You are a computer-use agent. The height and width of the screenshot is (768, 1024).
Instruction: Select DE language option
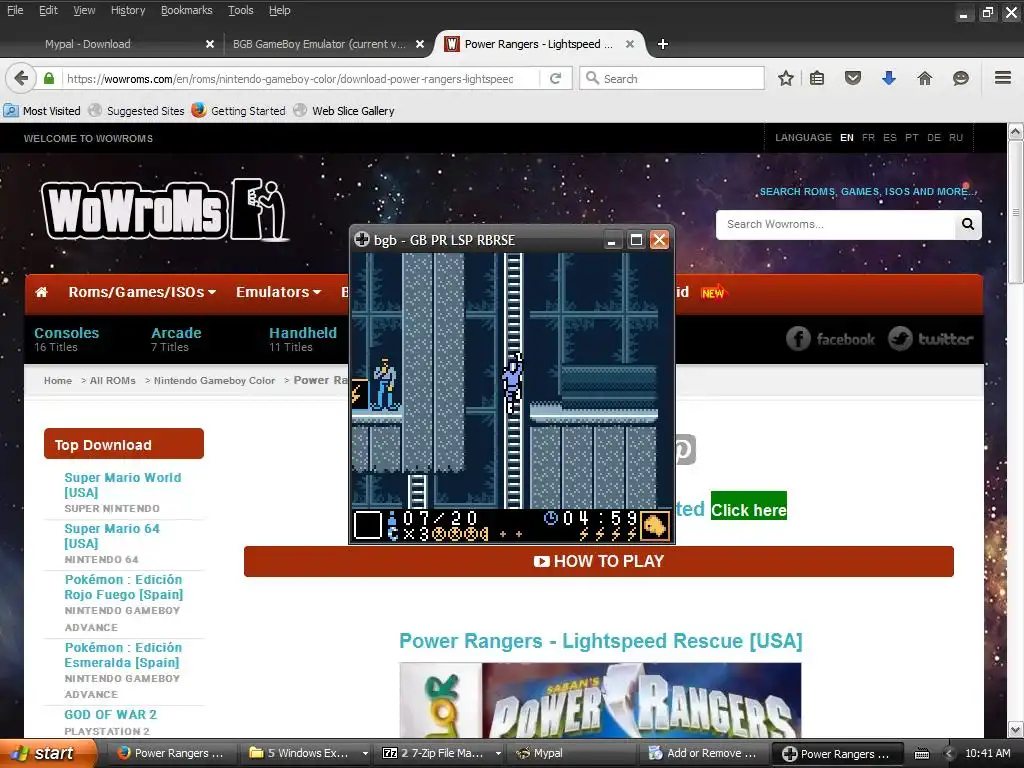(x=934, y=138)
